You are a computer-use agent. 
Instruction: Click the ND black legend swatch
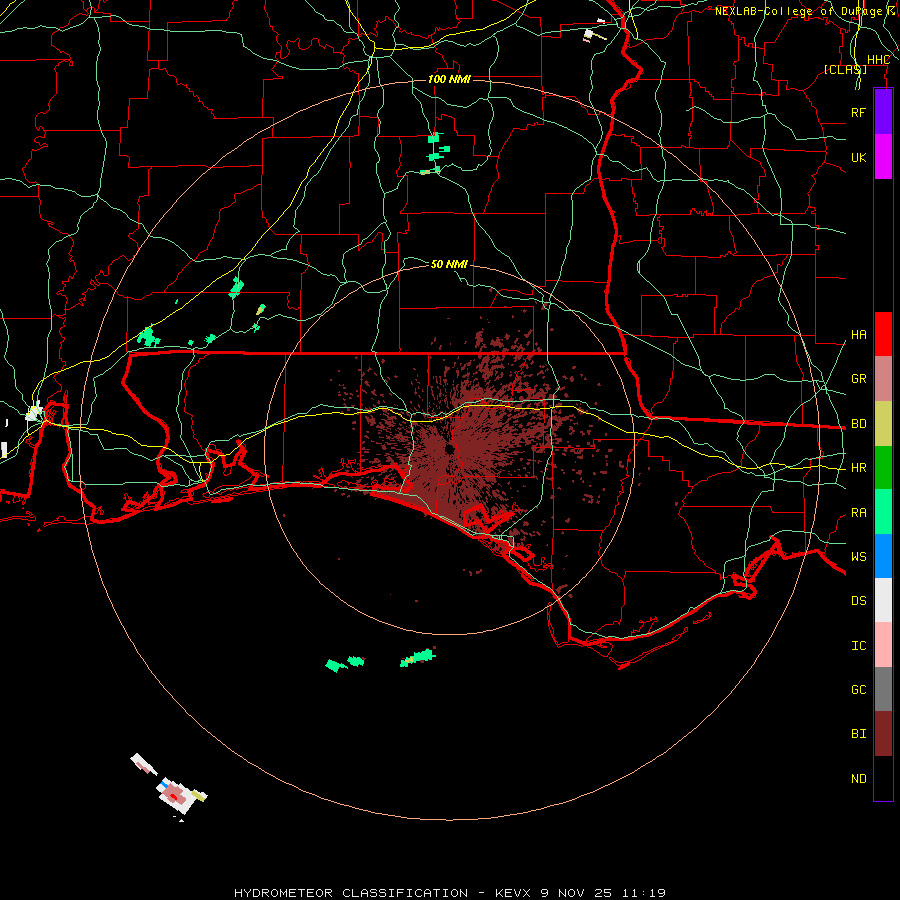[x=883, y=778]
